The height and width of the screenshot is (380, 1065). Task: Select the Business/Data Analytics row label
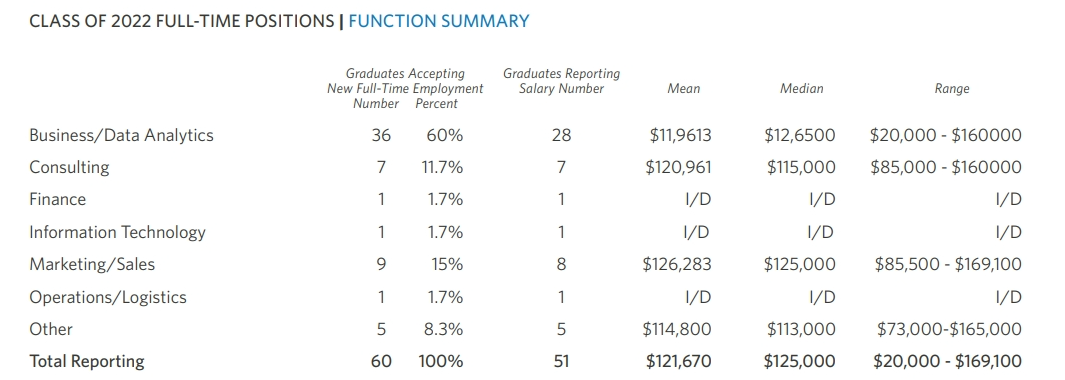122,135
